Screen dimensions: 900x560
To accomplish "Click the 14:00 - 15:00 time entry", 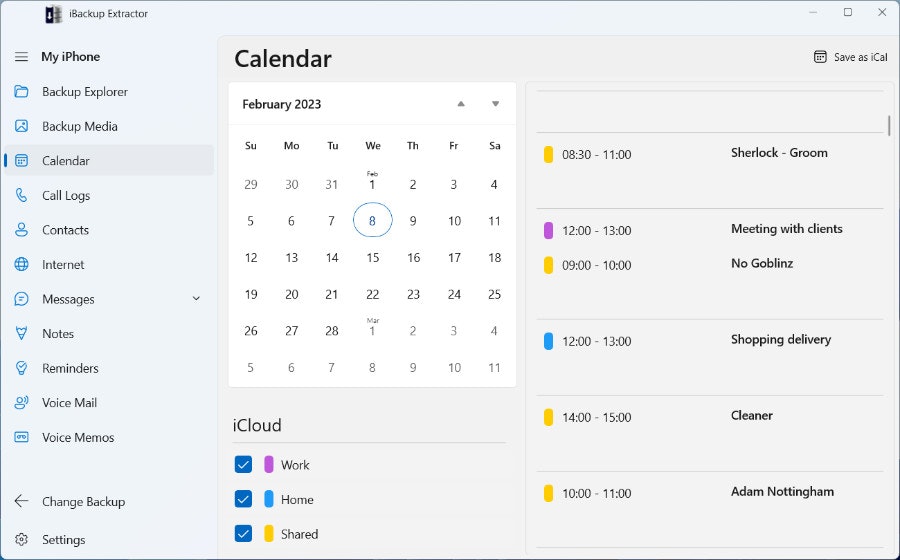I will 596,417.
